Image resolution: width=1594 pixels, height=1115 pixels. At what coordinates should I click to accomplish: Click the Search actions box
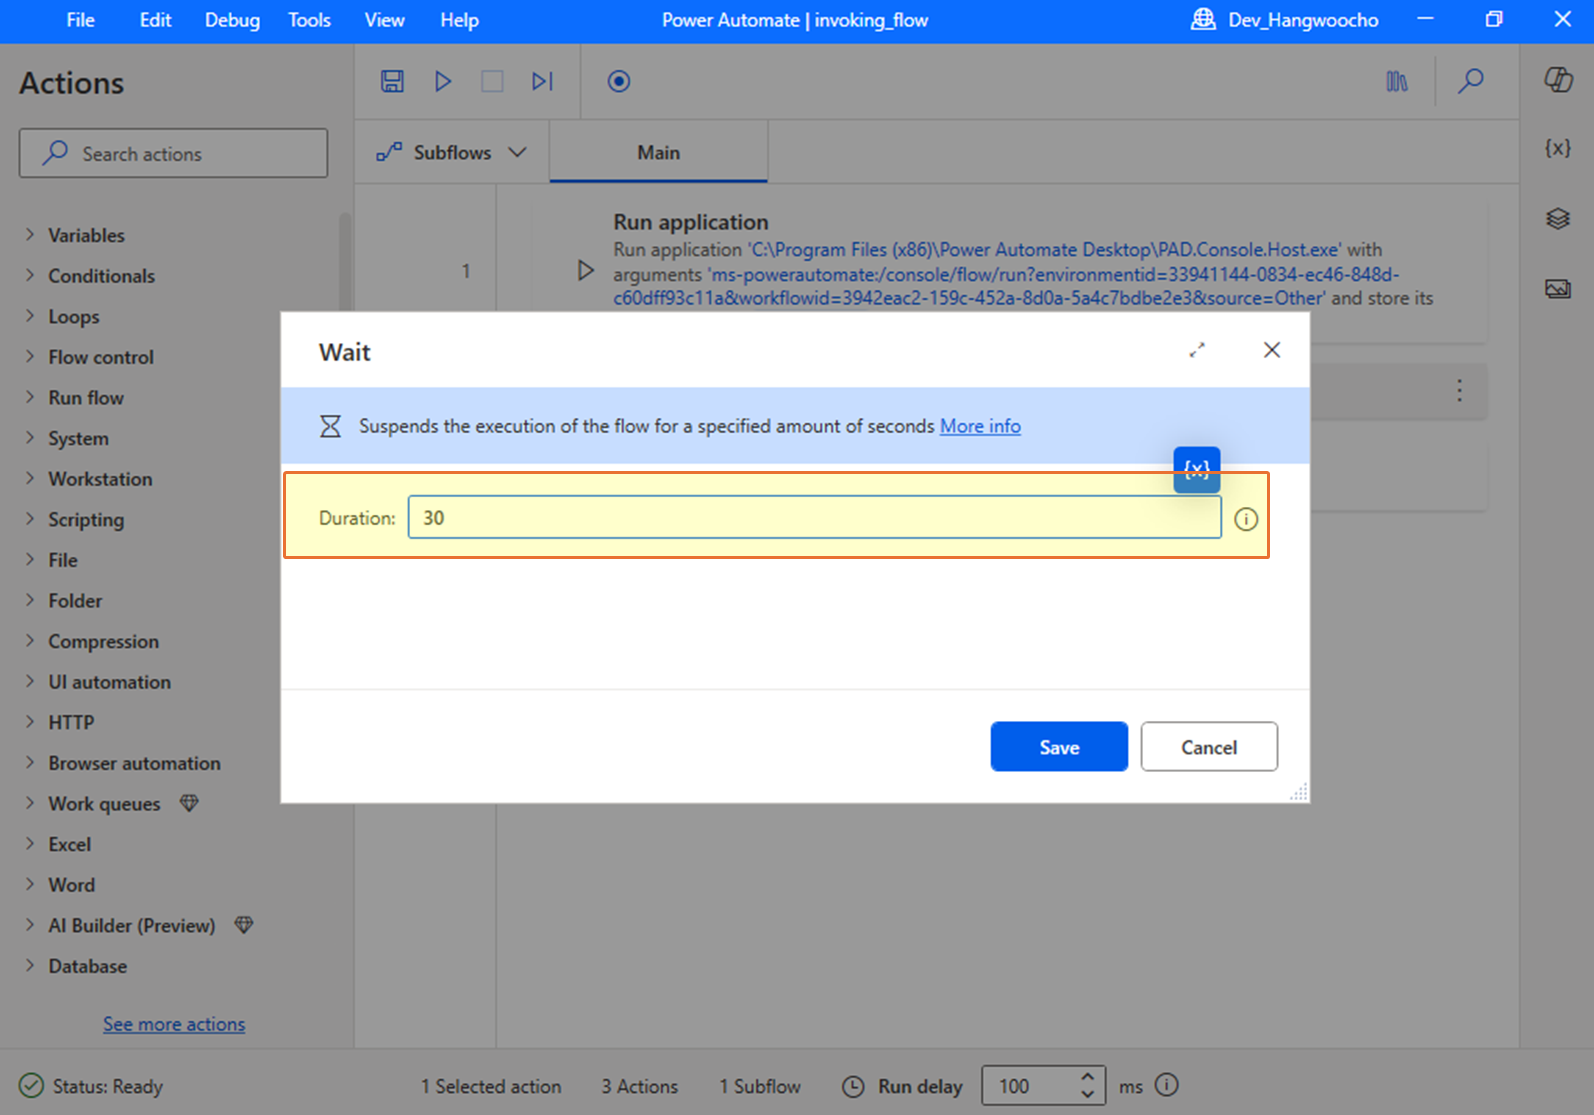(173, 153)
